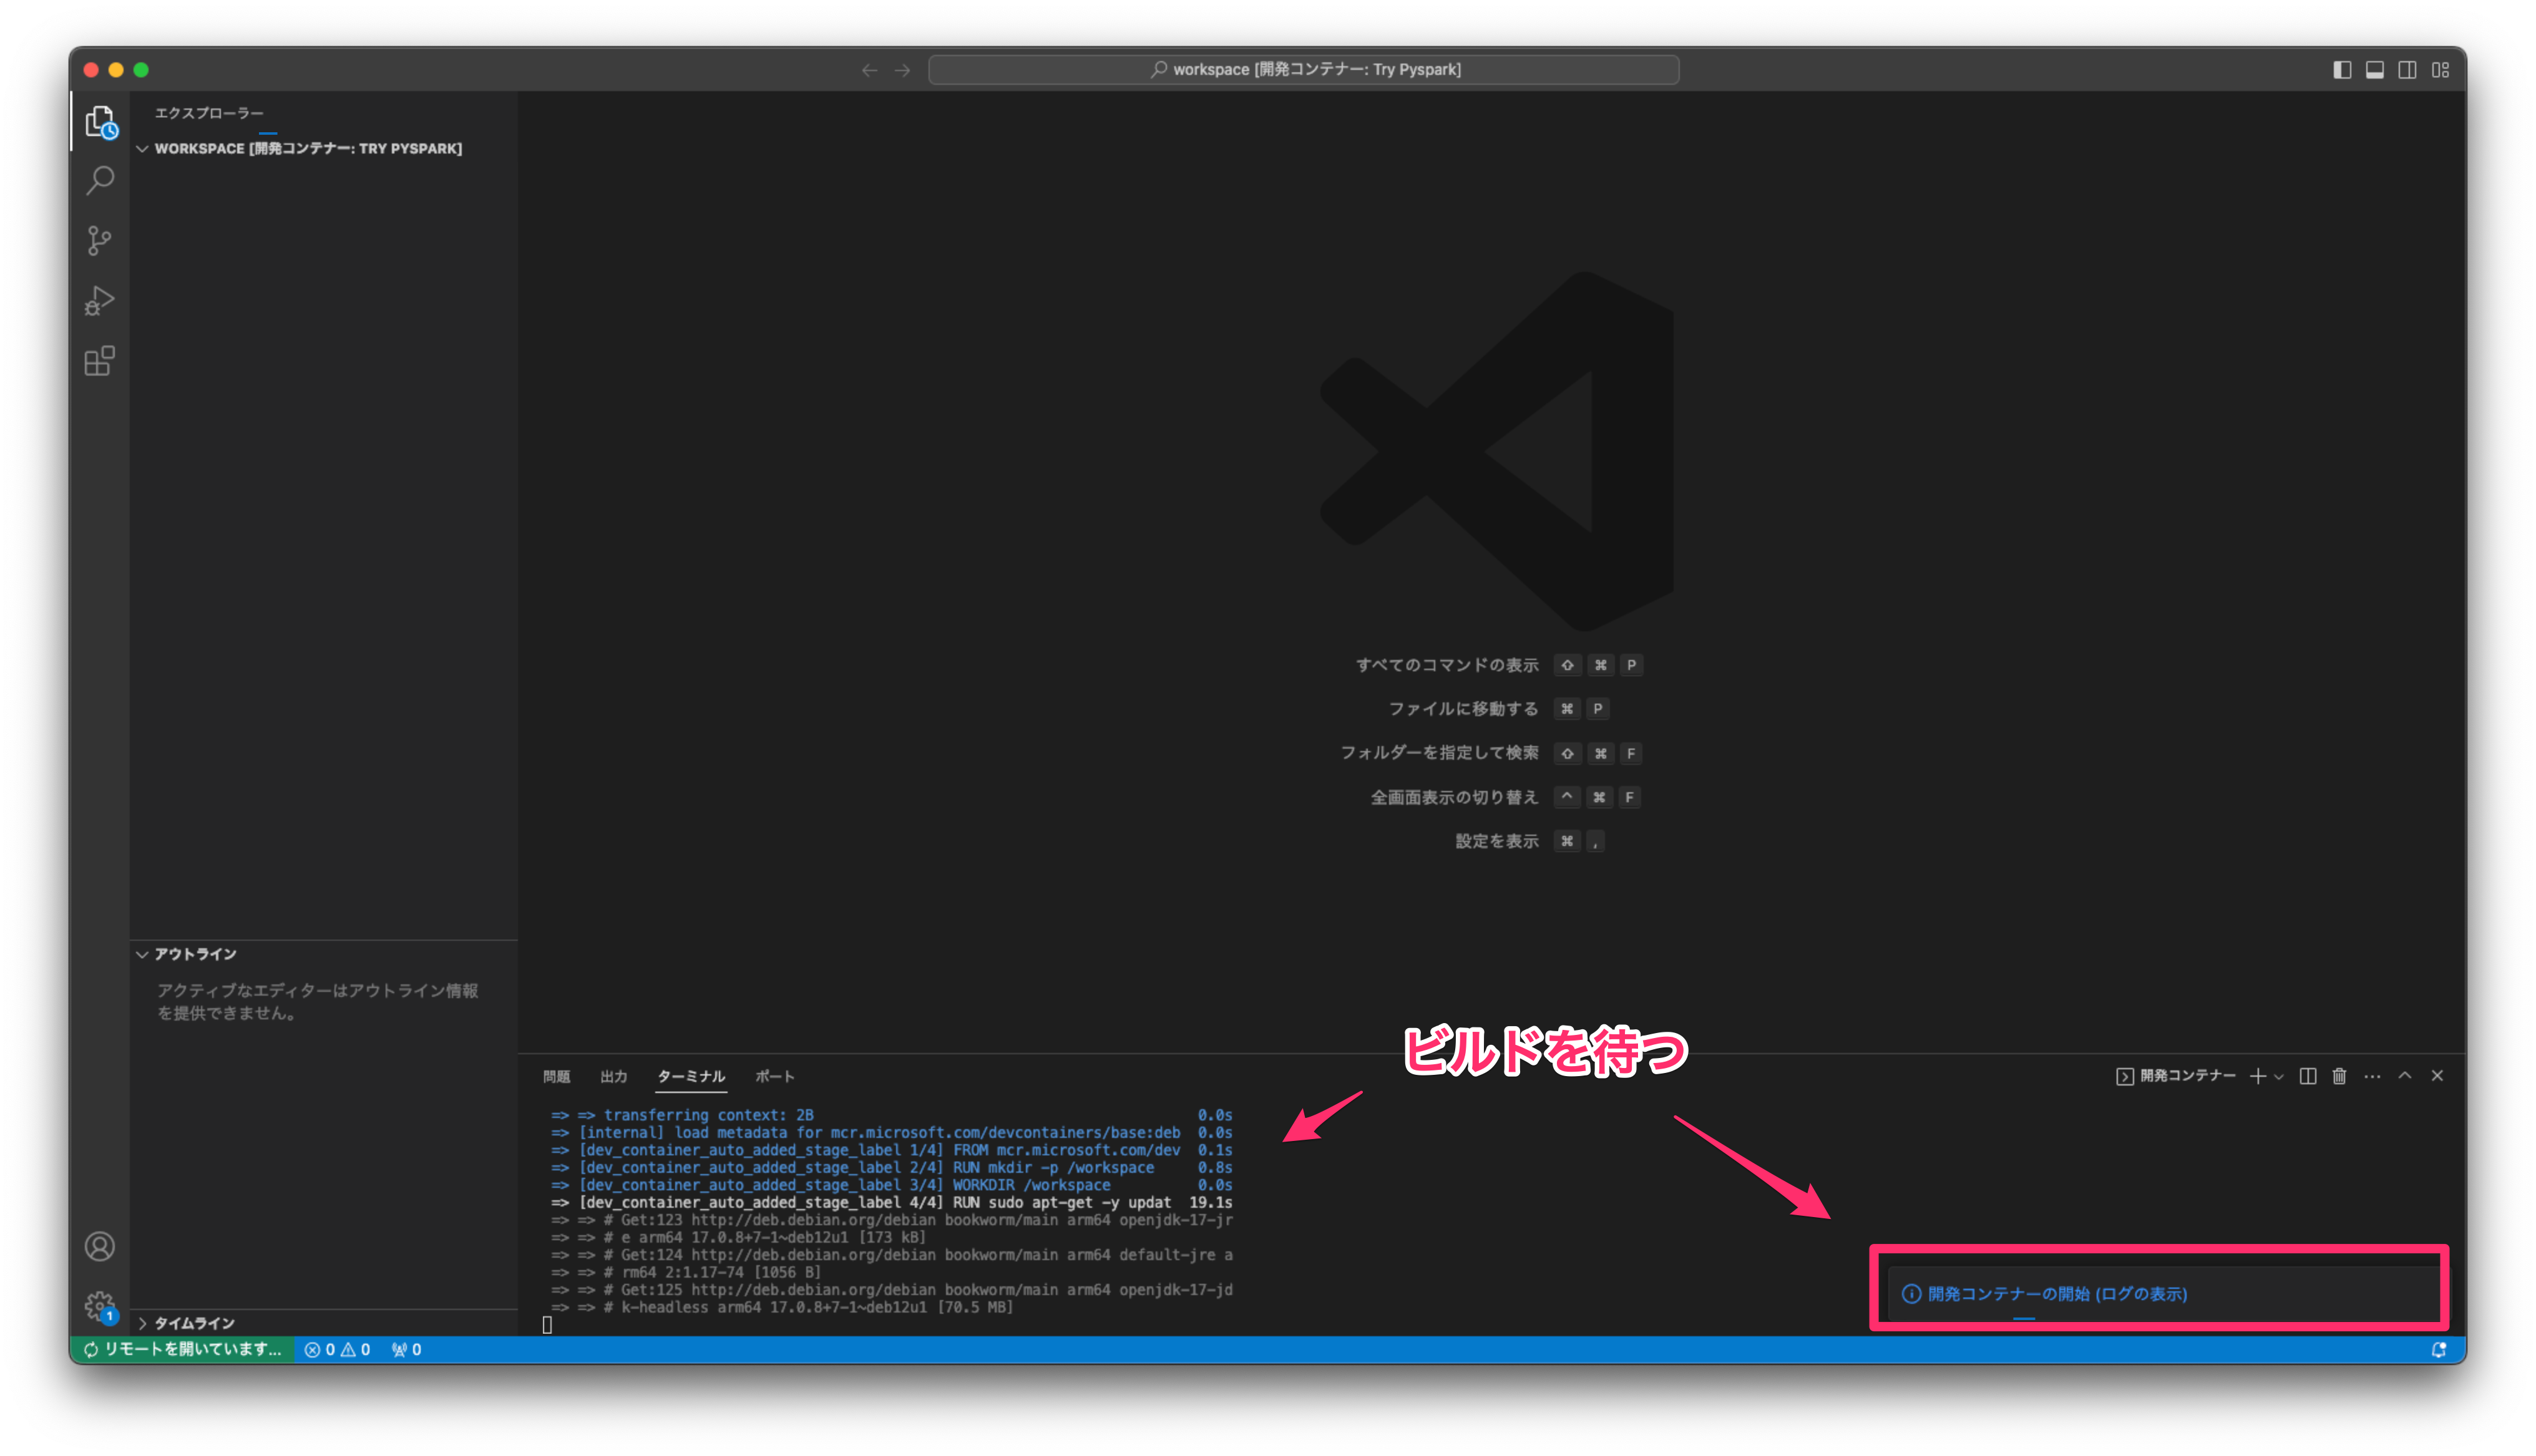
Task: Split the terminal with split icon
Action: point(2307,1076)
